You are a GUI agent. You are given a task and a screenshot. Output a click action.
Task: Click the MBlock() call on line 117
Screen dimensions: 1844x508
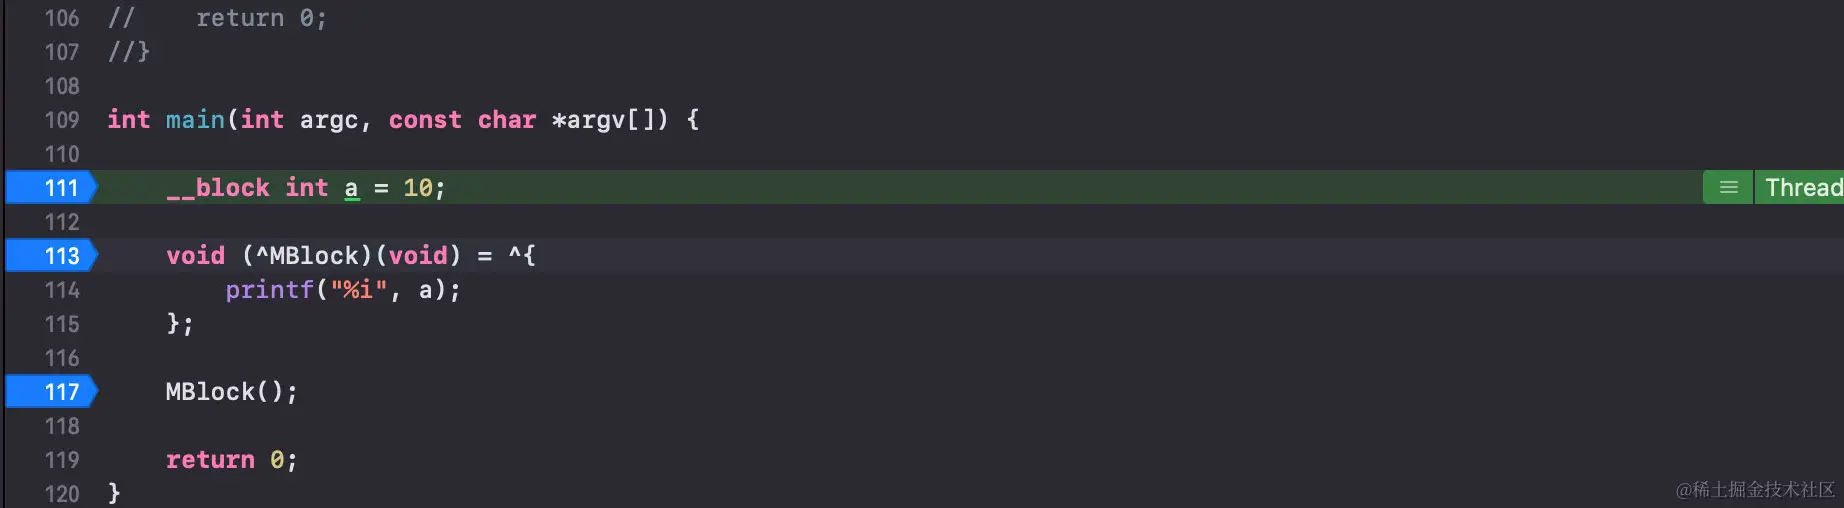232,392
